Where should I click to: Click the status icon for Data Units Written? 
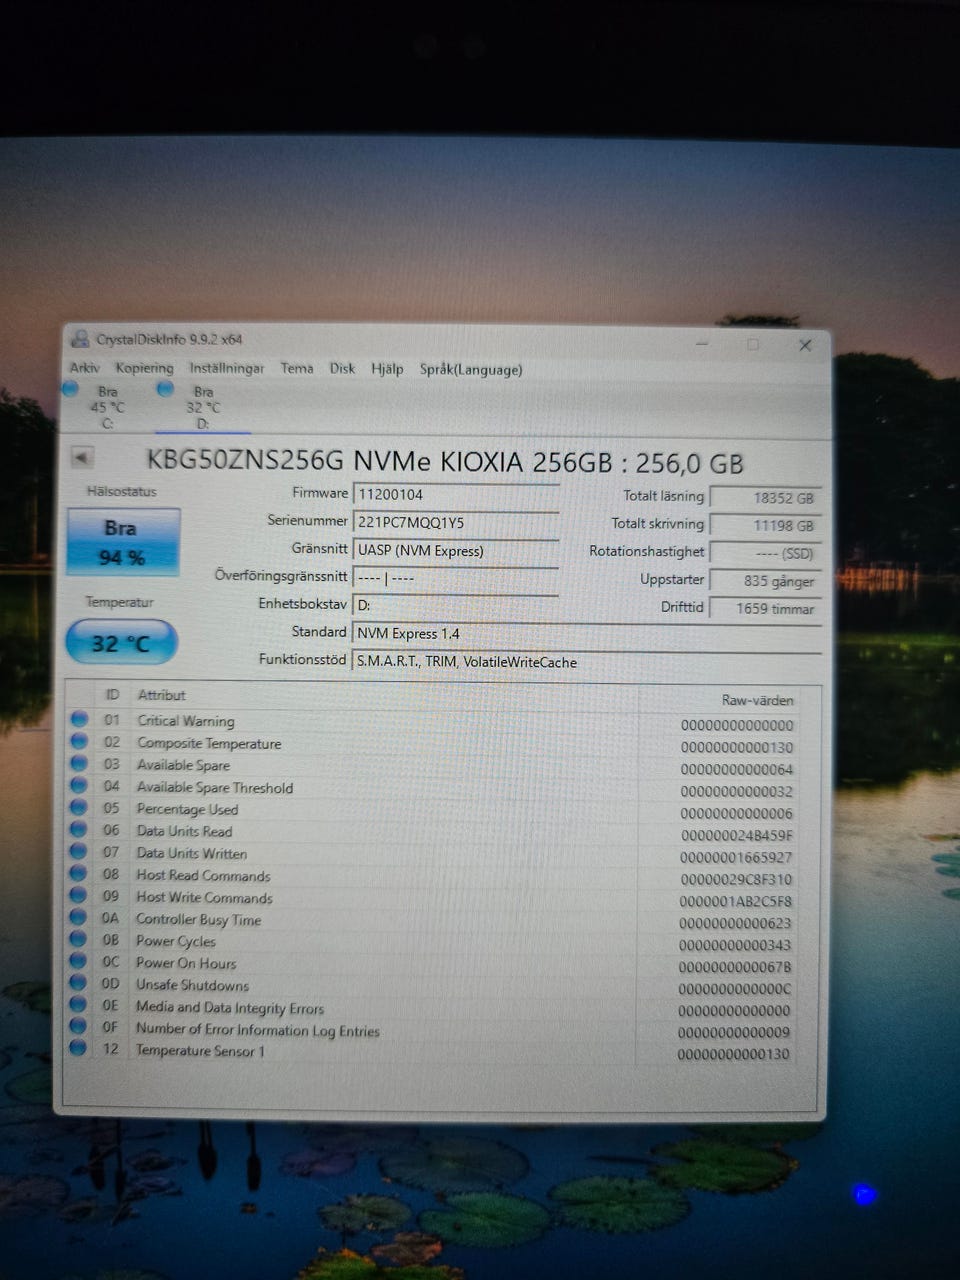tap(79, 851)
